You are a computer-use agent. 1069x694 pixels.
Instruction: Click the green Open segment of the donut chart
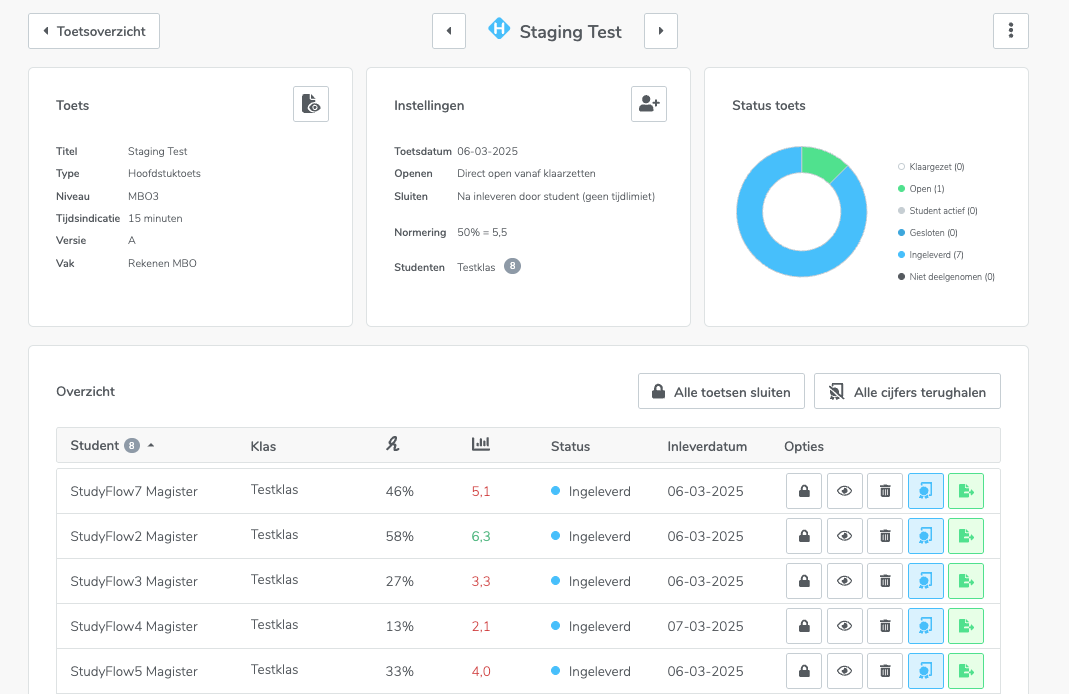pos(825,163)
